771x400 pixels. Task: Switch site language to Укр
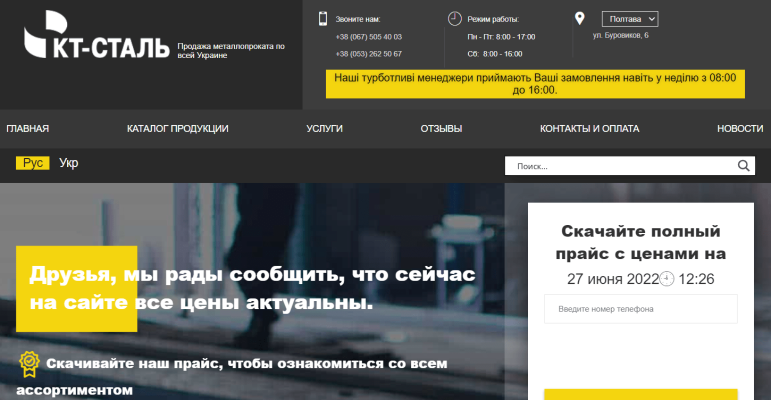tap(69, 163)
